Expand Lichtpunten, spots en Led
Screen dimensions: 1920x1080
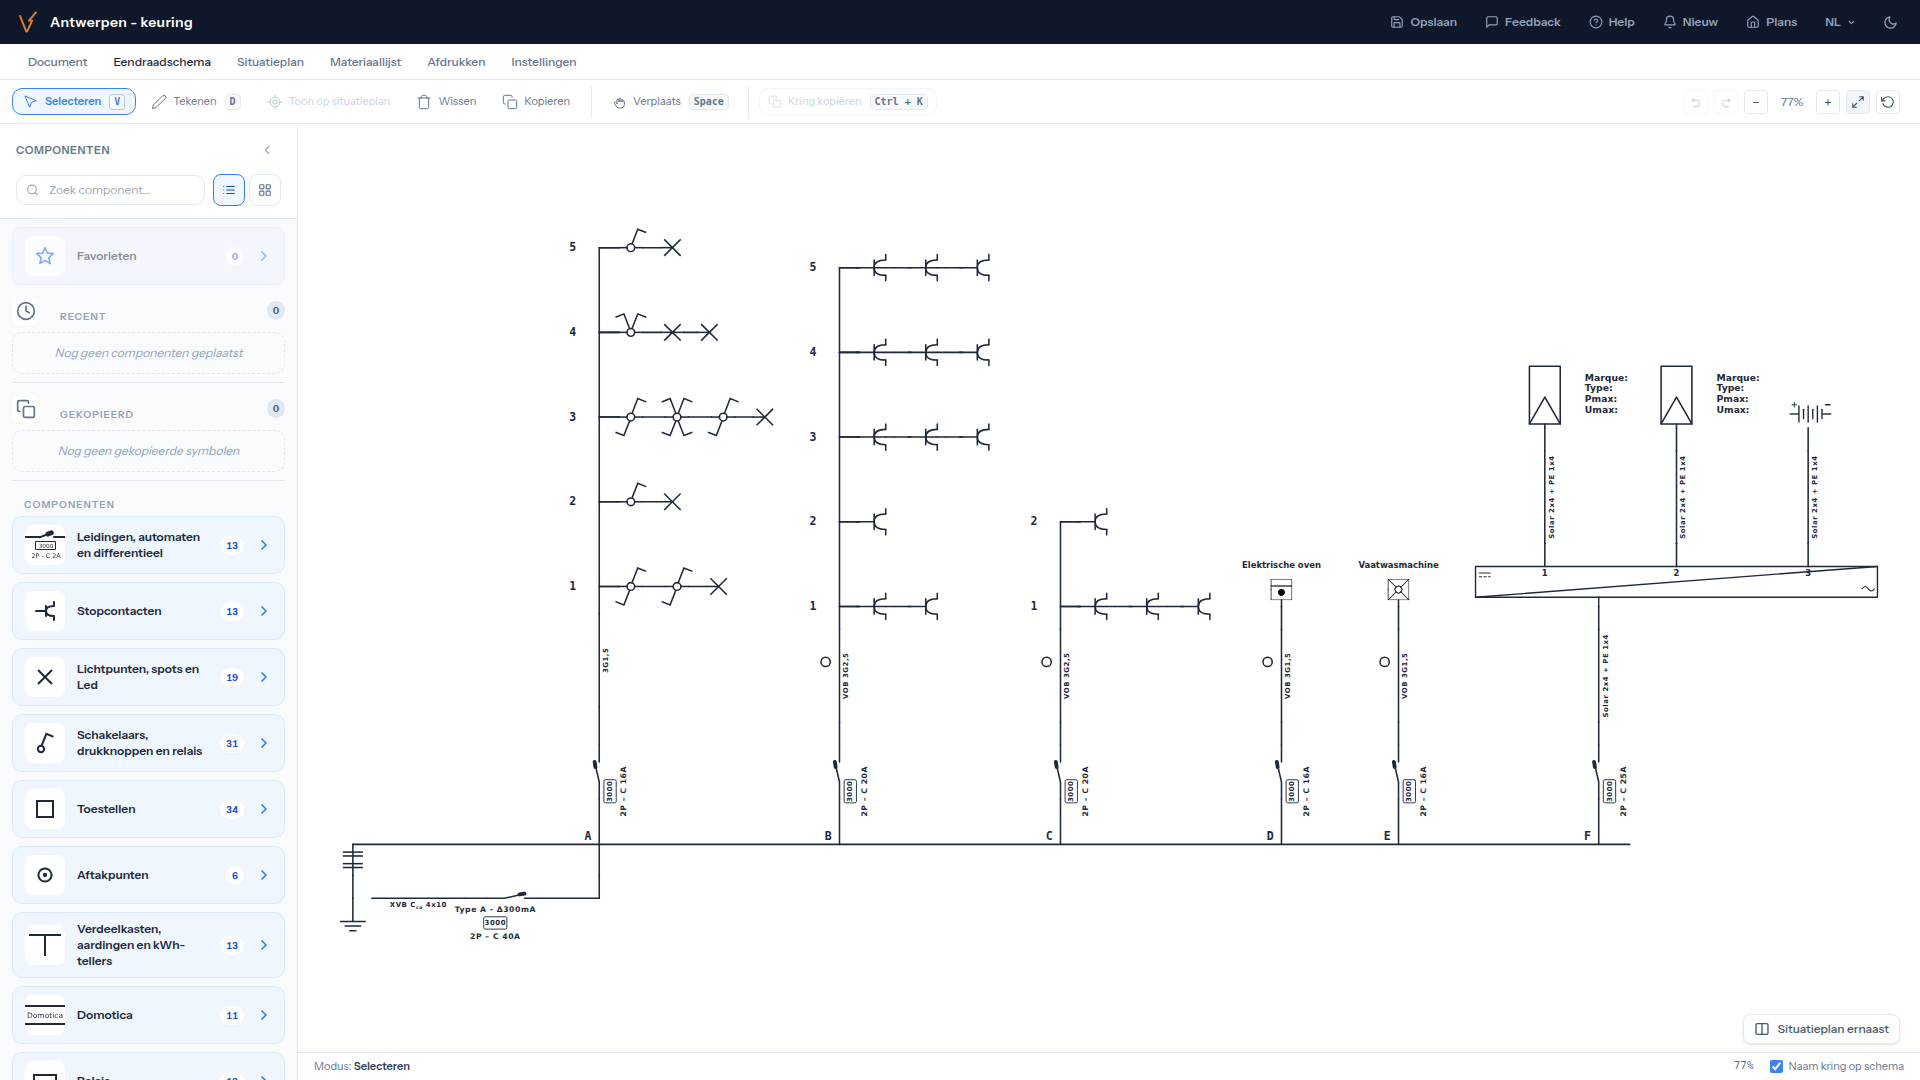point(148,677)
